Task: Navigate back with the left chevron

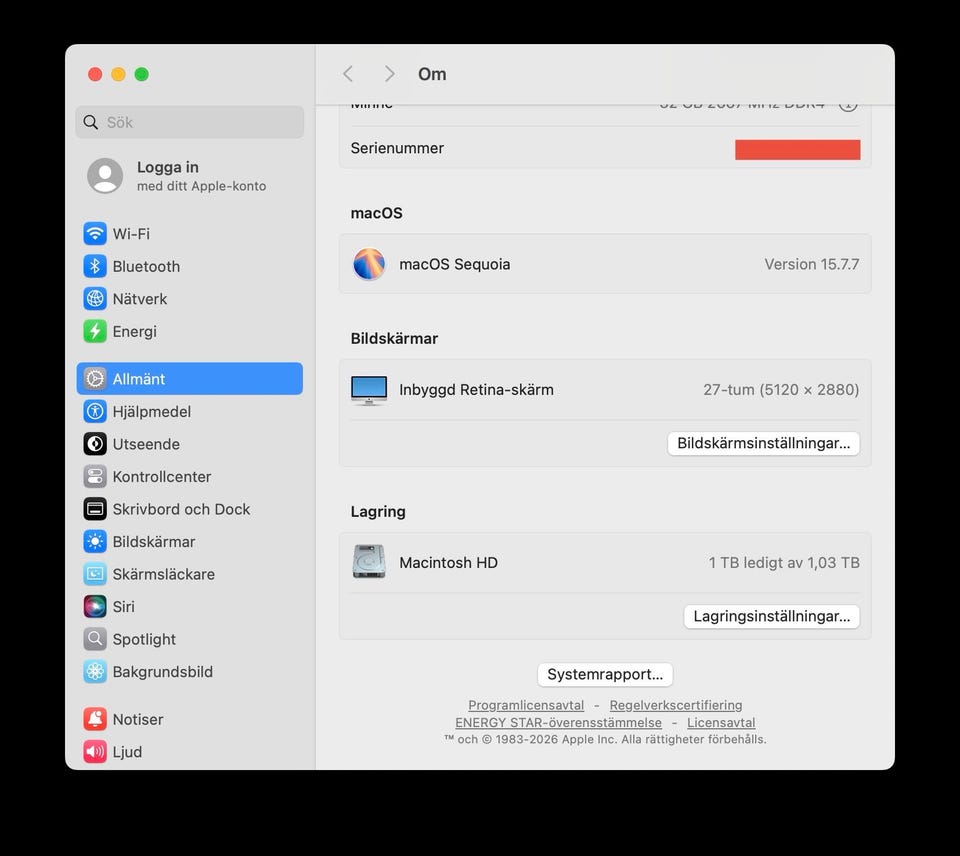Action: tap(348, 74)
